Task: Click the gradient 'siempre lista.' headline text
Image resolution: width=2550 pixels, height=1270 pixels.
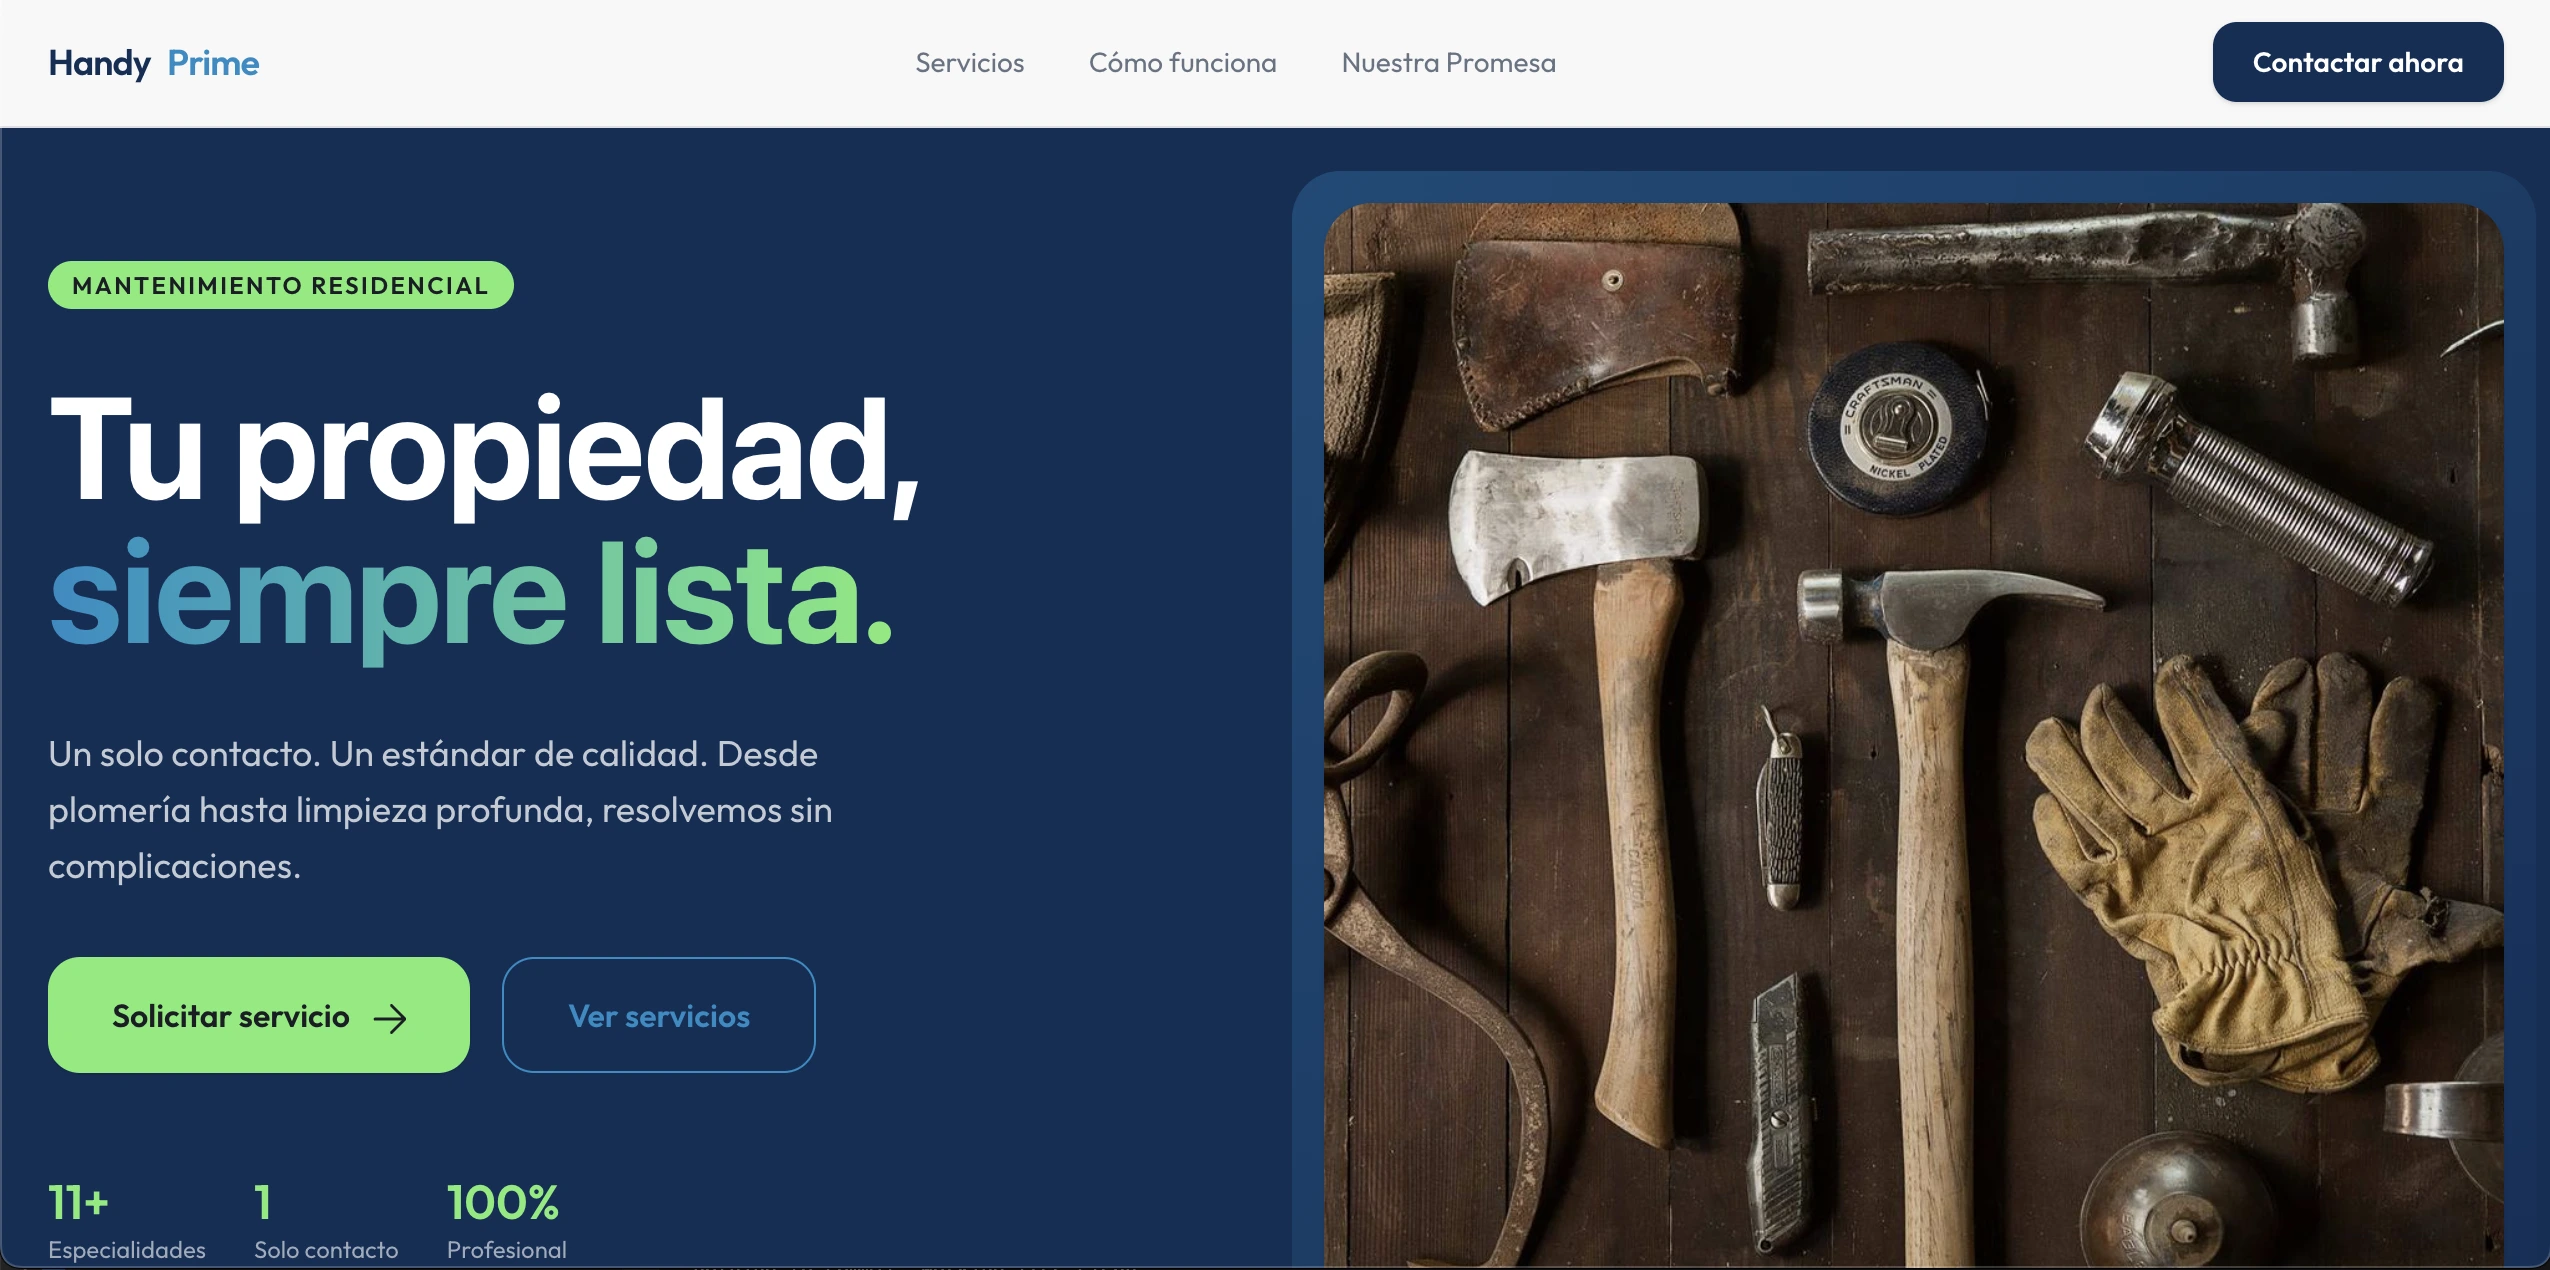Action: click(x=470, y=595)
